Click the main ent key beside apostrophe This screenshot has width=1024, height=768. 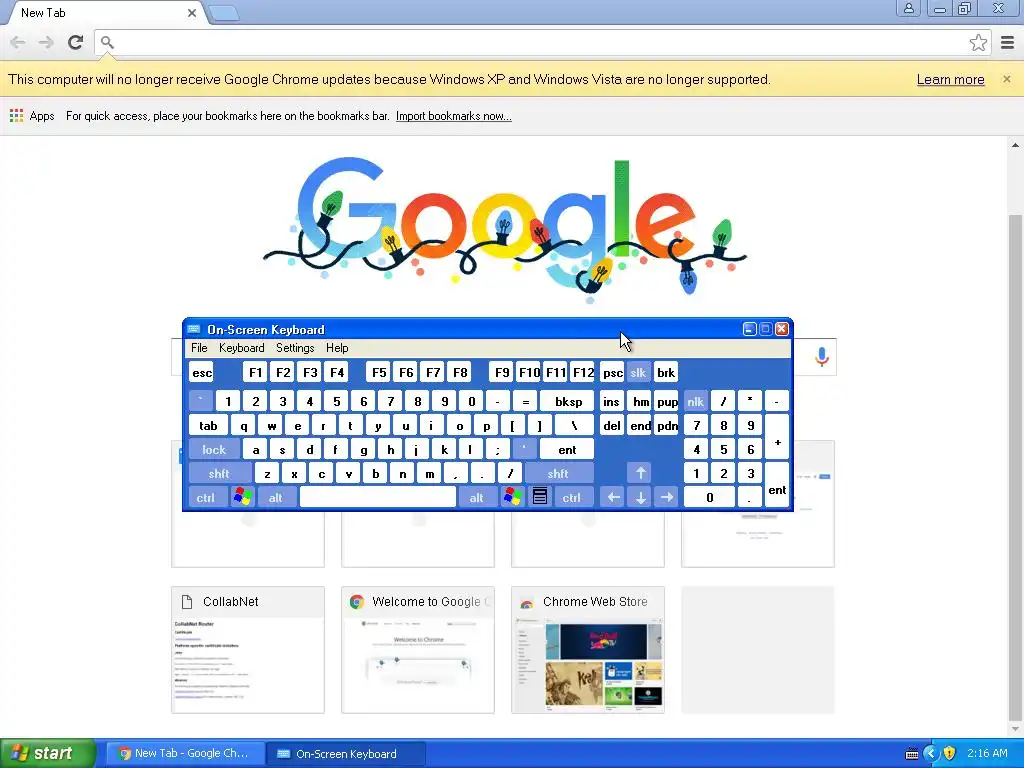567,449
